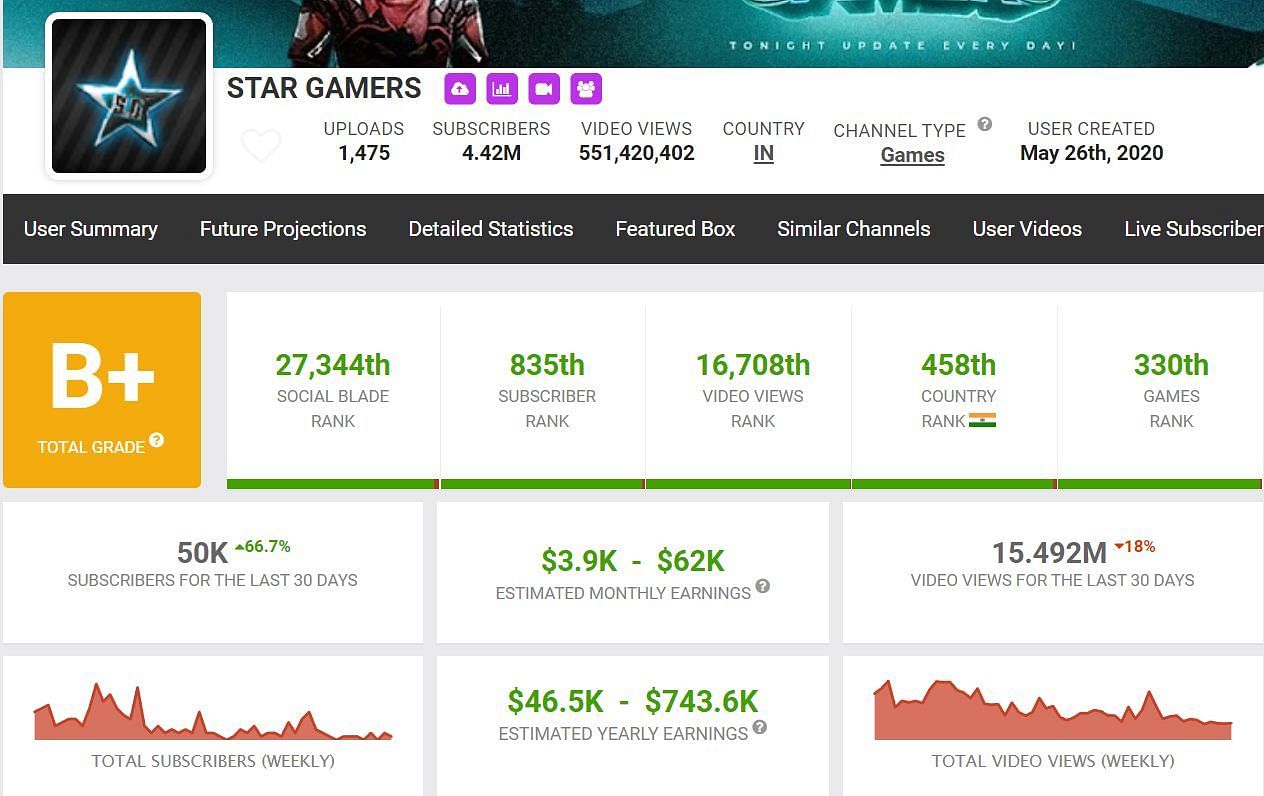Viewport: 1264px width, 796px height.
Task: Click the Games channel type link
Action: (x=913, y=155)
